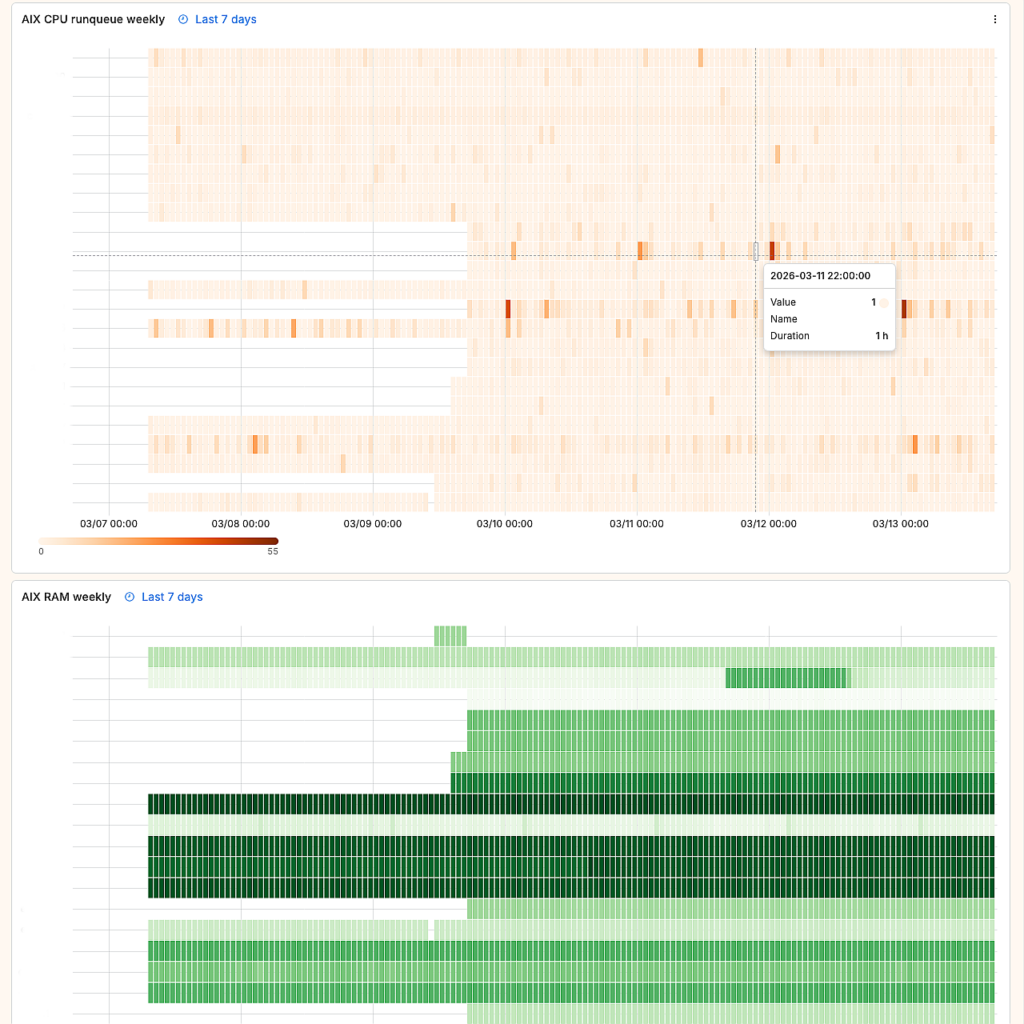The height and width of the screenshot is (1024, 1024).
Task: Click the "Name" row in the tooltip
Action: (782, 319)
